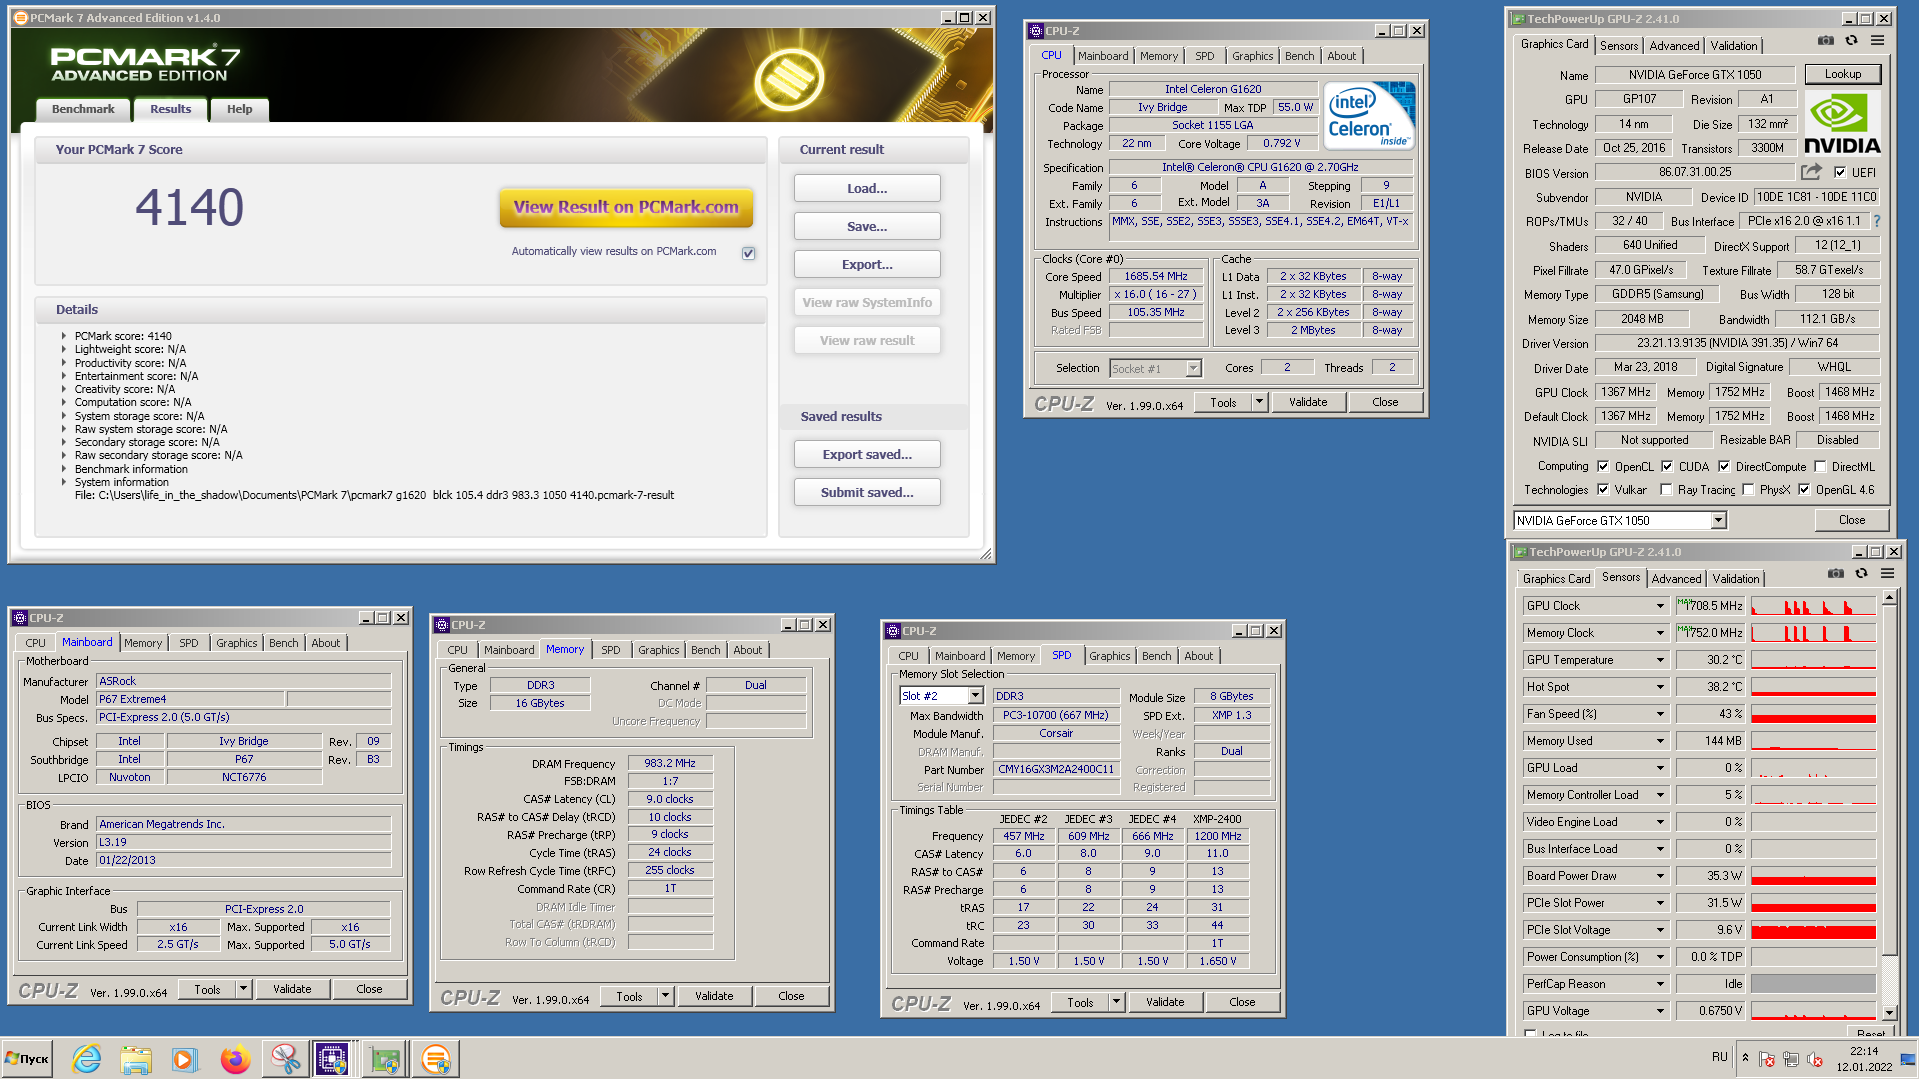This screenshot has height=1079, width=1919.
Task: Open hamburger menu in GPU-Z Sensors window
Action: click(x=1887, y=574)
